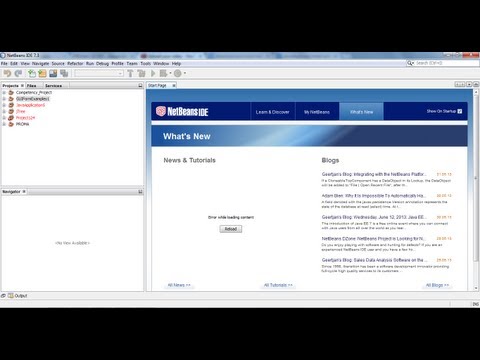The image size is (480, 360).
Task: Open the NetBeans DZone blog post link
Action: click(x=374, y=239)
